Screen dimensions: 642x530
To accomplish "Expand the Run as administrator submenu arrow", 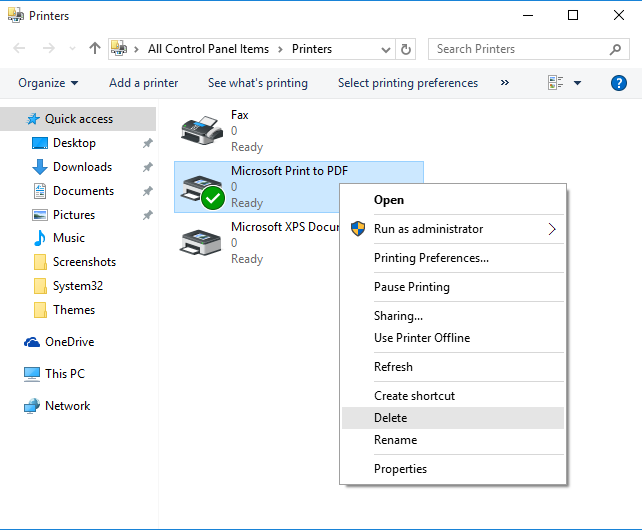I will (x=552, y=229).
